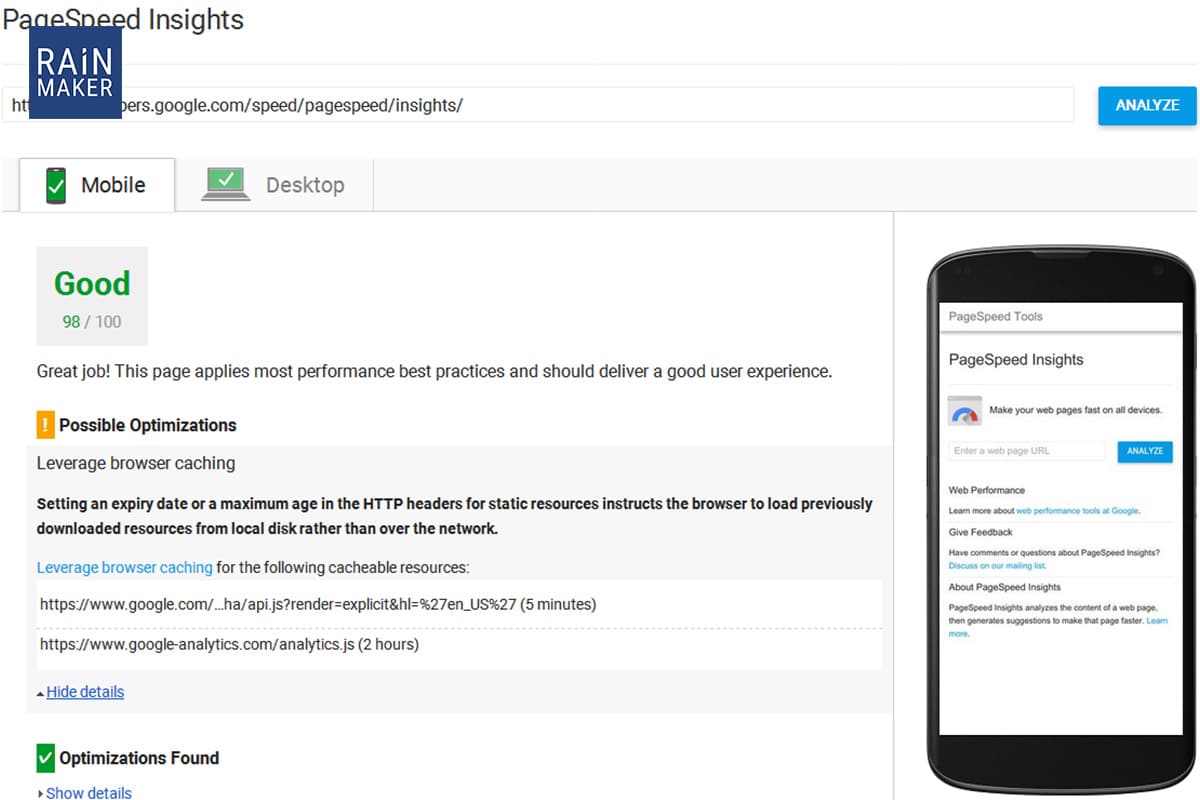Click the analytics.js cacheable resource row
1200x800 pixels.
click(x=229, y=644)
